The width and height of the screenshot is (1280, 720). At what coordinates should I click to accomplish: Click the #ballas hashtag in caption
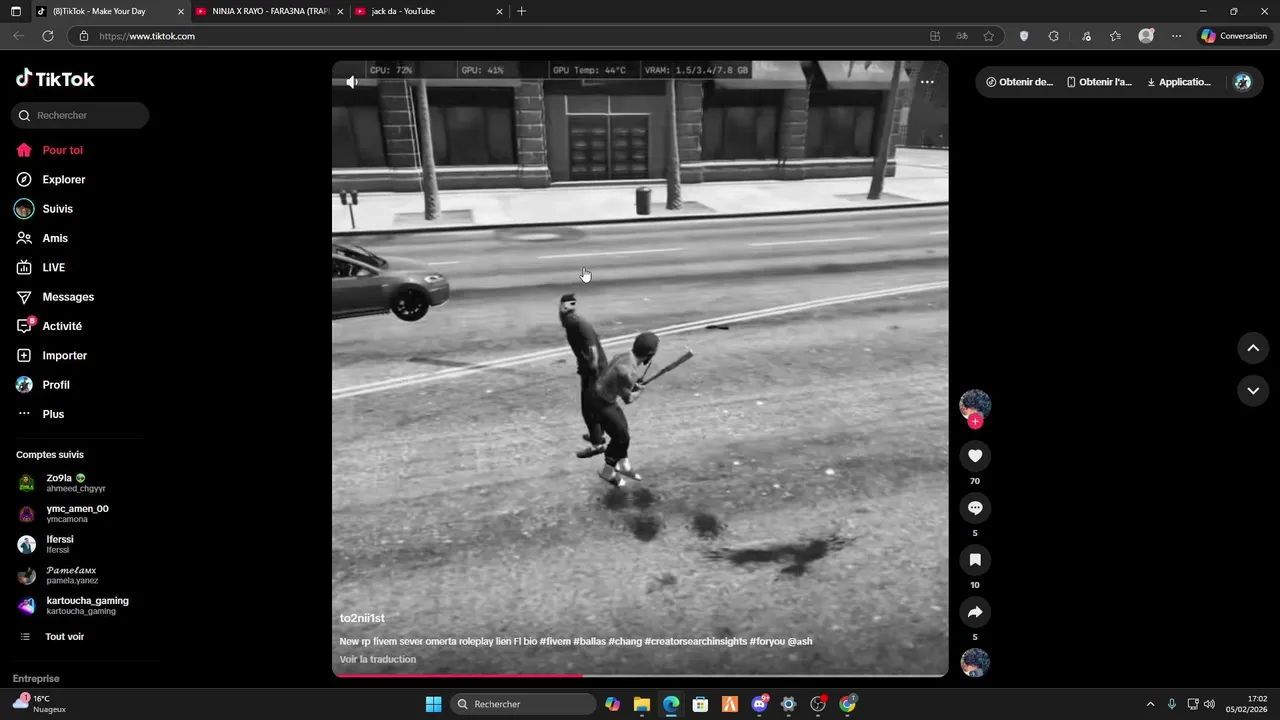click(589, 641)
